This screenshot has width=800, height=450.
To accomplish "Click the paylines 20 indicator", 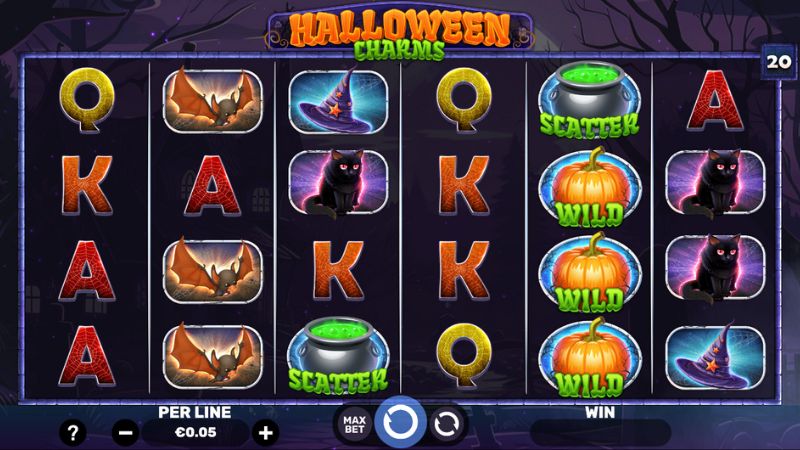I will 779,61.
